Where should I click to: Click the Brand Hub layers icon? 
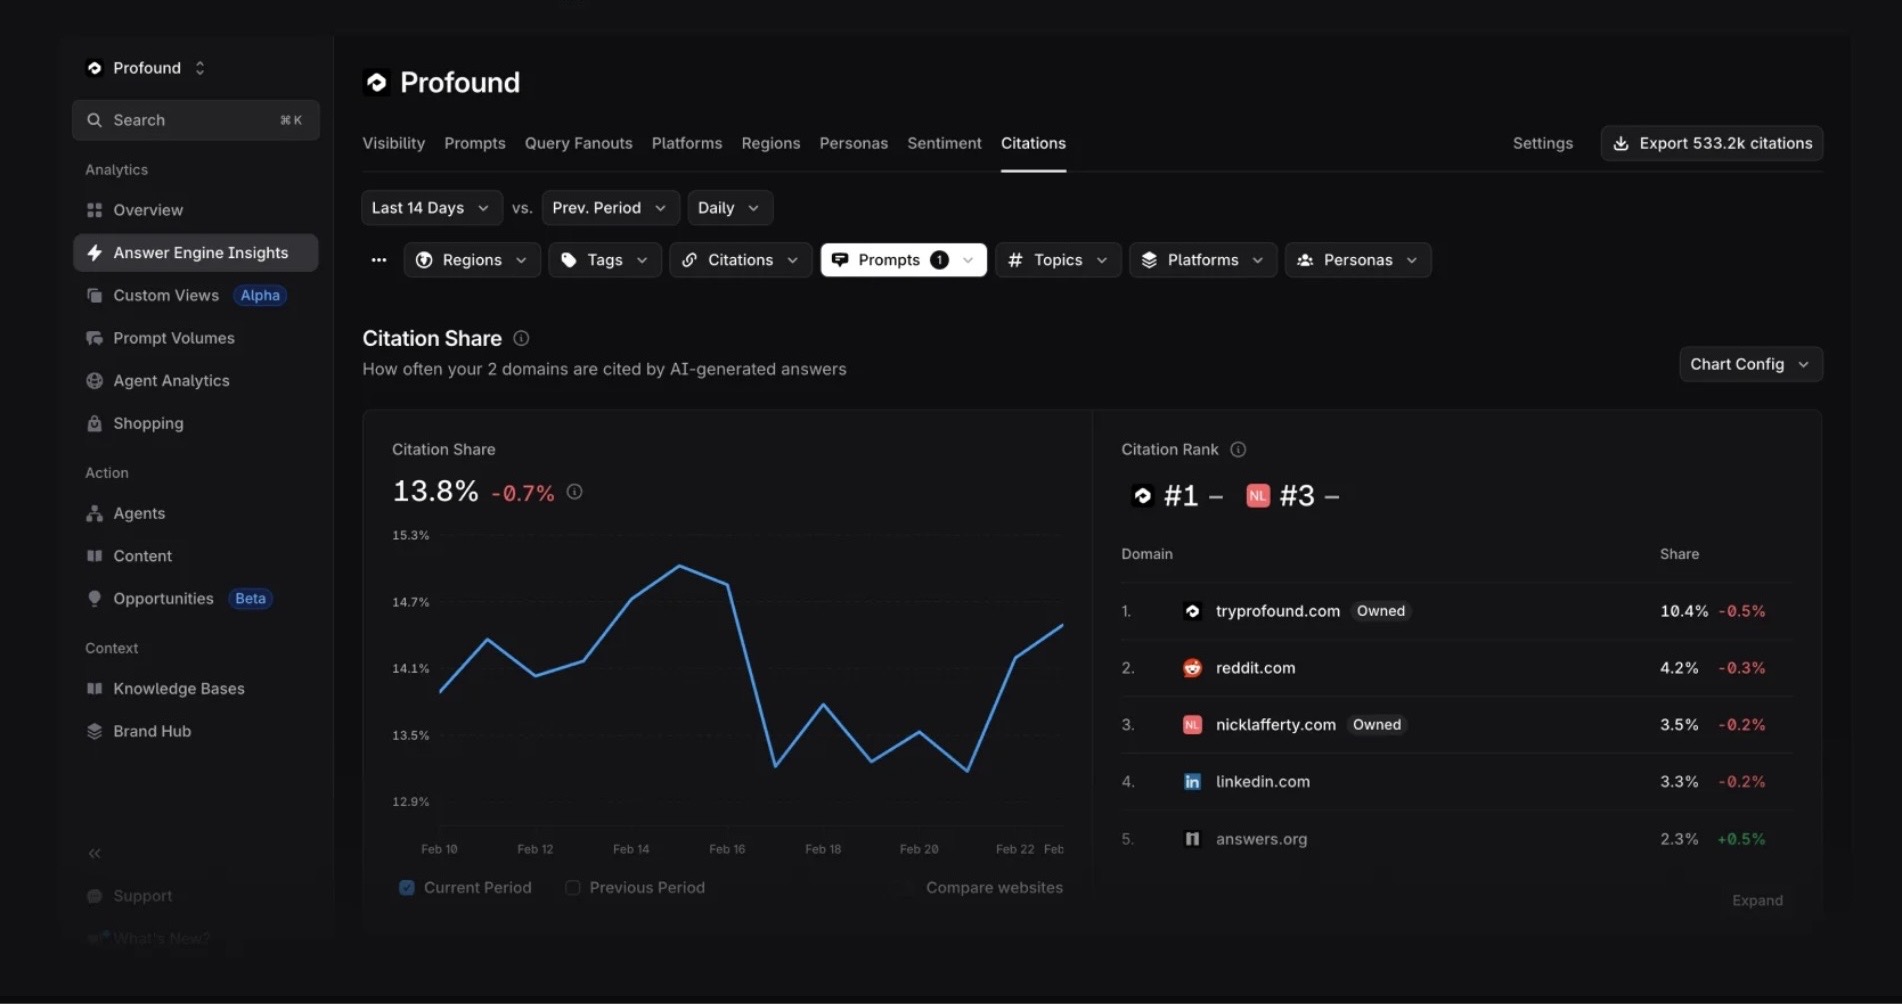(94, 731)
